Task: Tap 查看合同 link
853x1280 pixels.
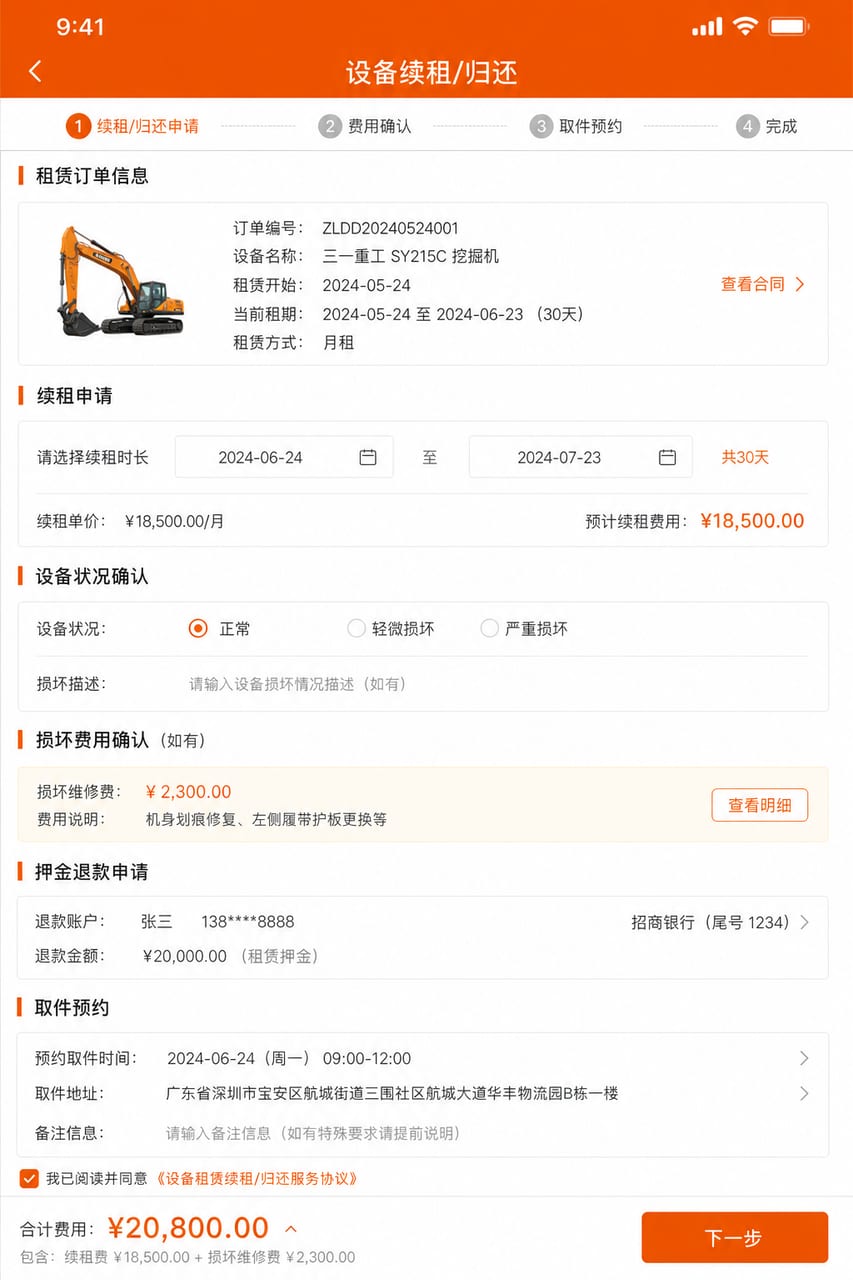Action: [753, 284]
